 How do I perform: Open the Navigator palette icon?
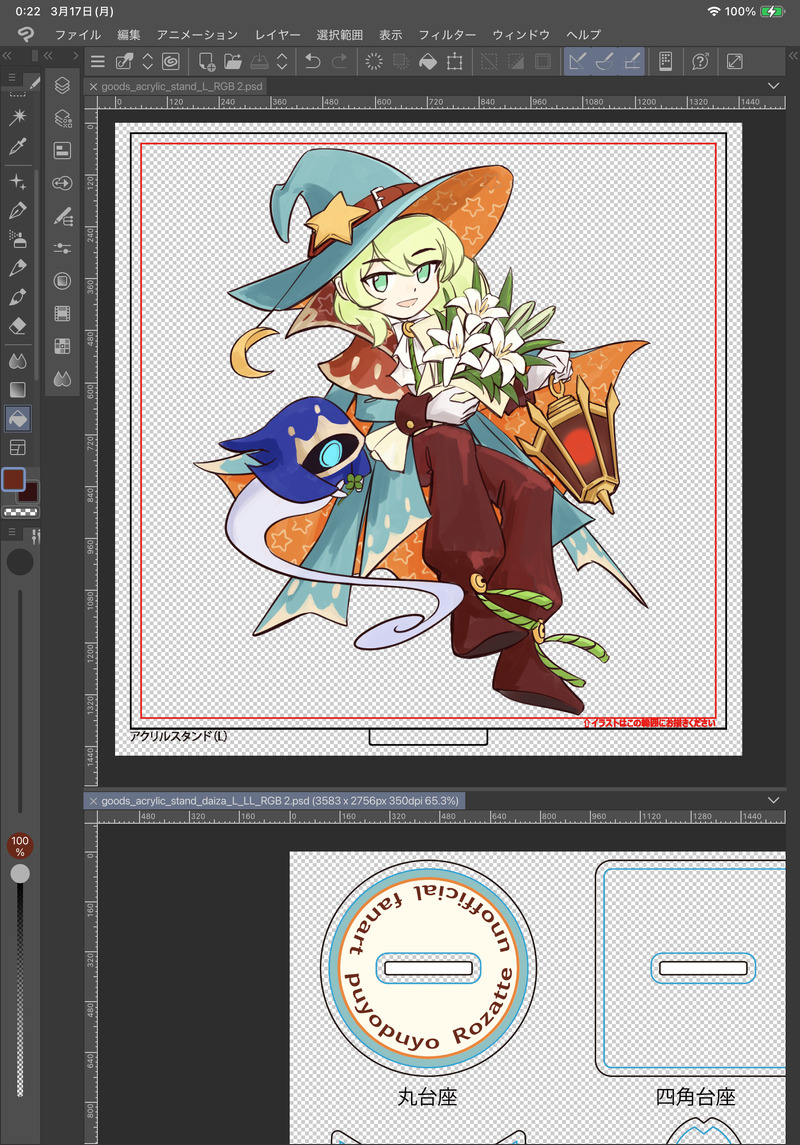(x=62, y=150)
